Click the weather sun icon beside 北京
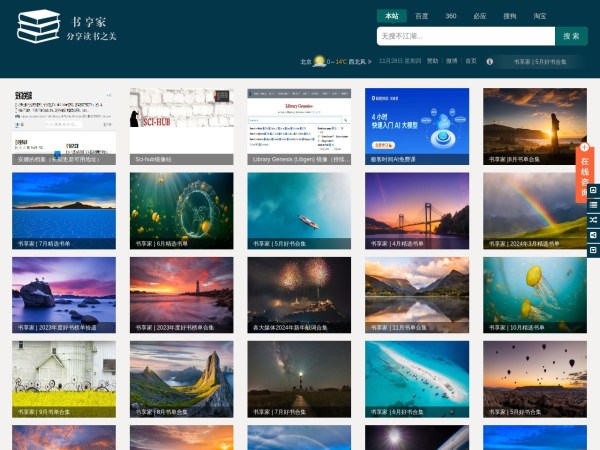Viewport: 600px width, 450px height. (x=319, y=61)
